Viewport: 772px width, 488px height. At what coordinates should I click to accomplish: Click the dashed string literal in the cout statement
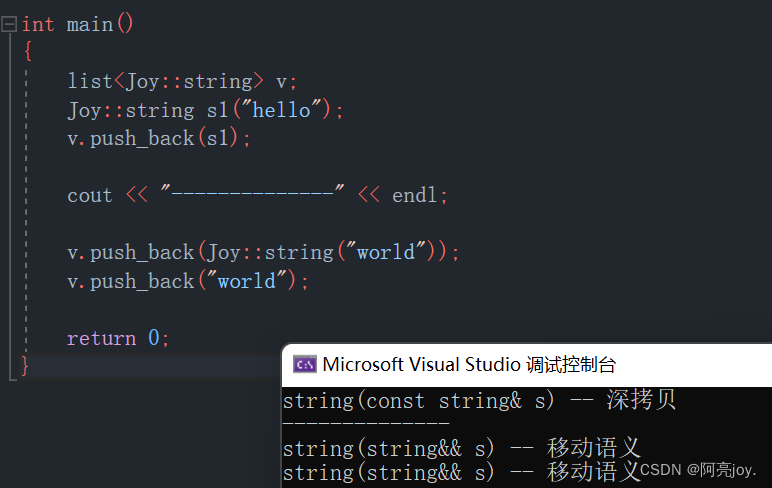253,195
